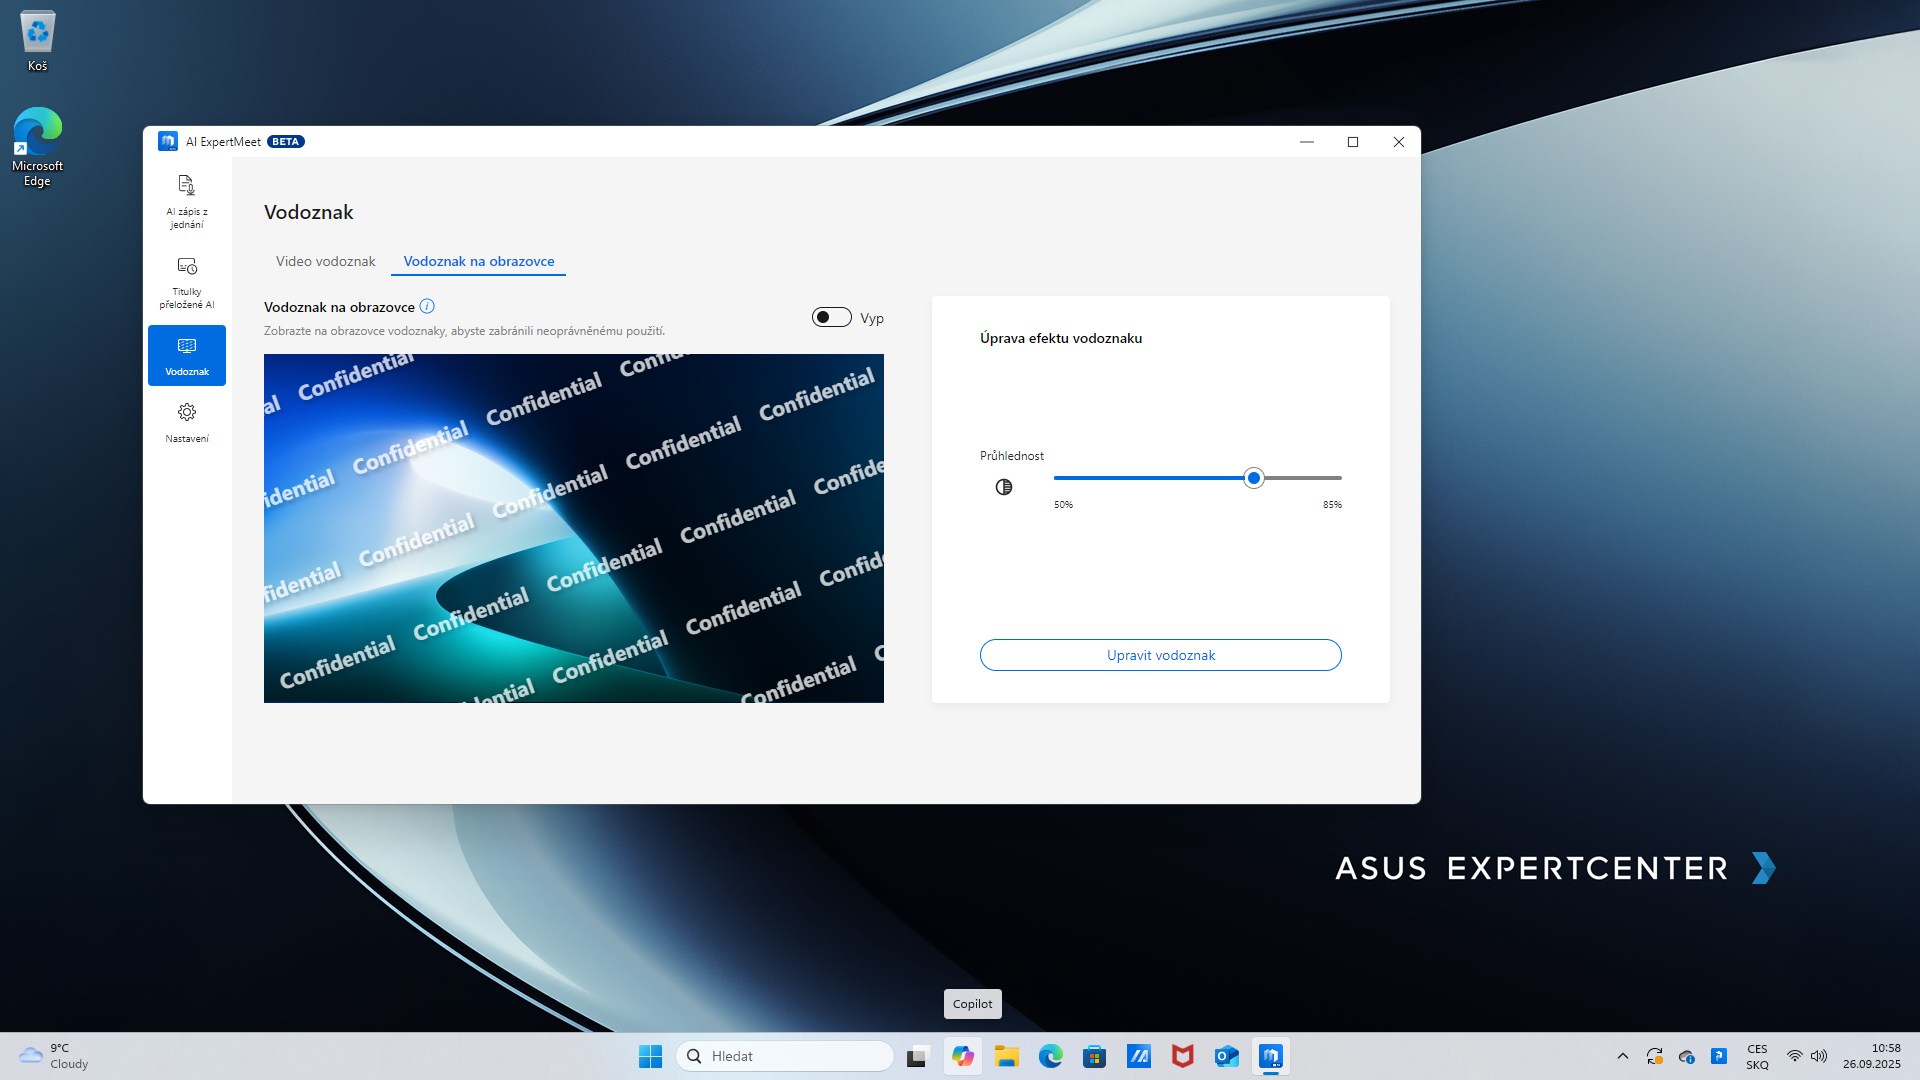1920x1080 pixels.
Task: Open McAfee icon in taskbar
Action: click(x=1182, y=1056)
